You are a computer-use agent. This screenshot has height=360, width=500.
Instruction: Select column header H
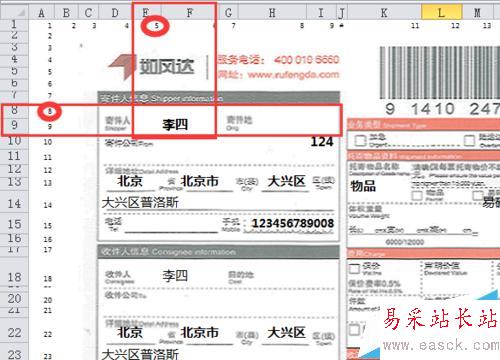(272, 13)
